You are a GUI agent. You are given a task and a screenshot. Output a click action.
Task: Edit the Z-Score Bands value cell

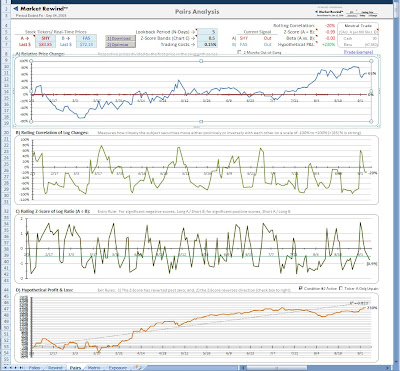pyautogui.click(x=208, y=38)
